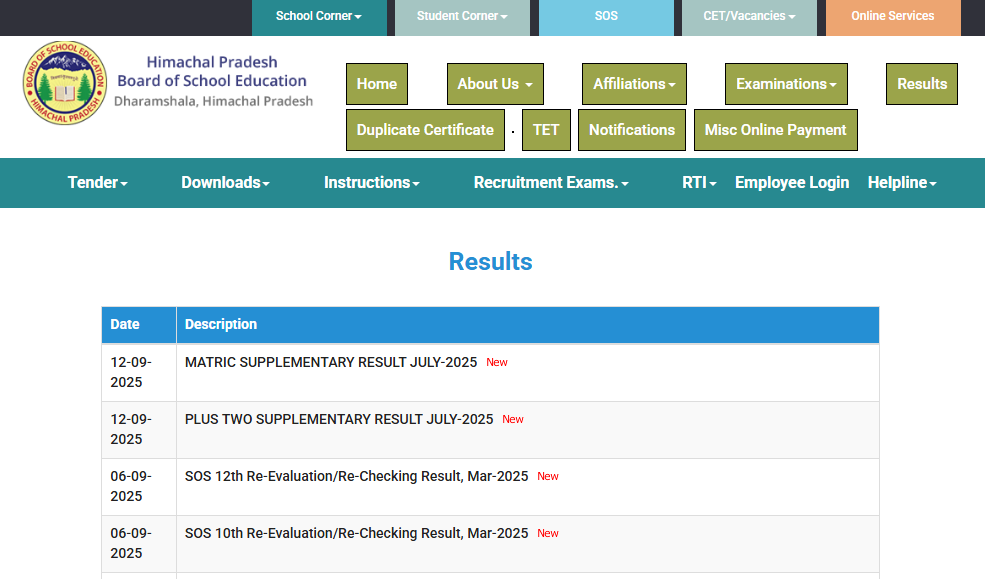
Task: Click the Results page heading
Action: coord(491,262)
